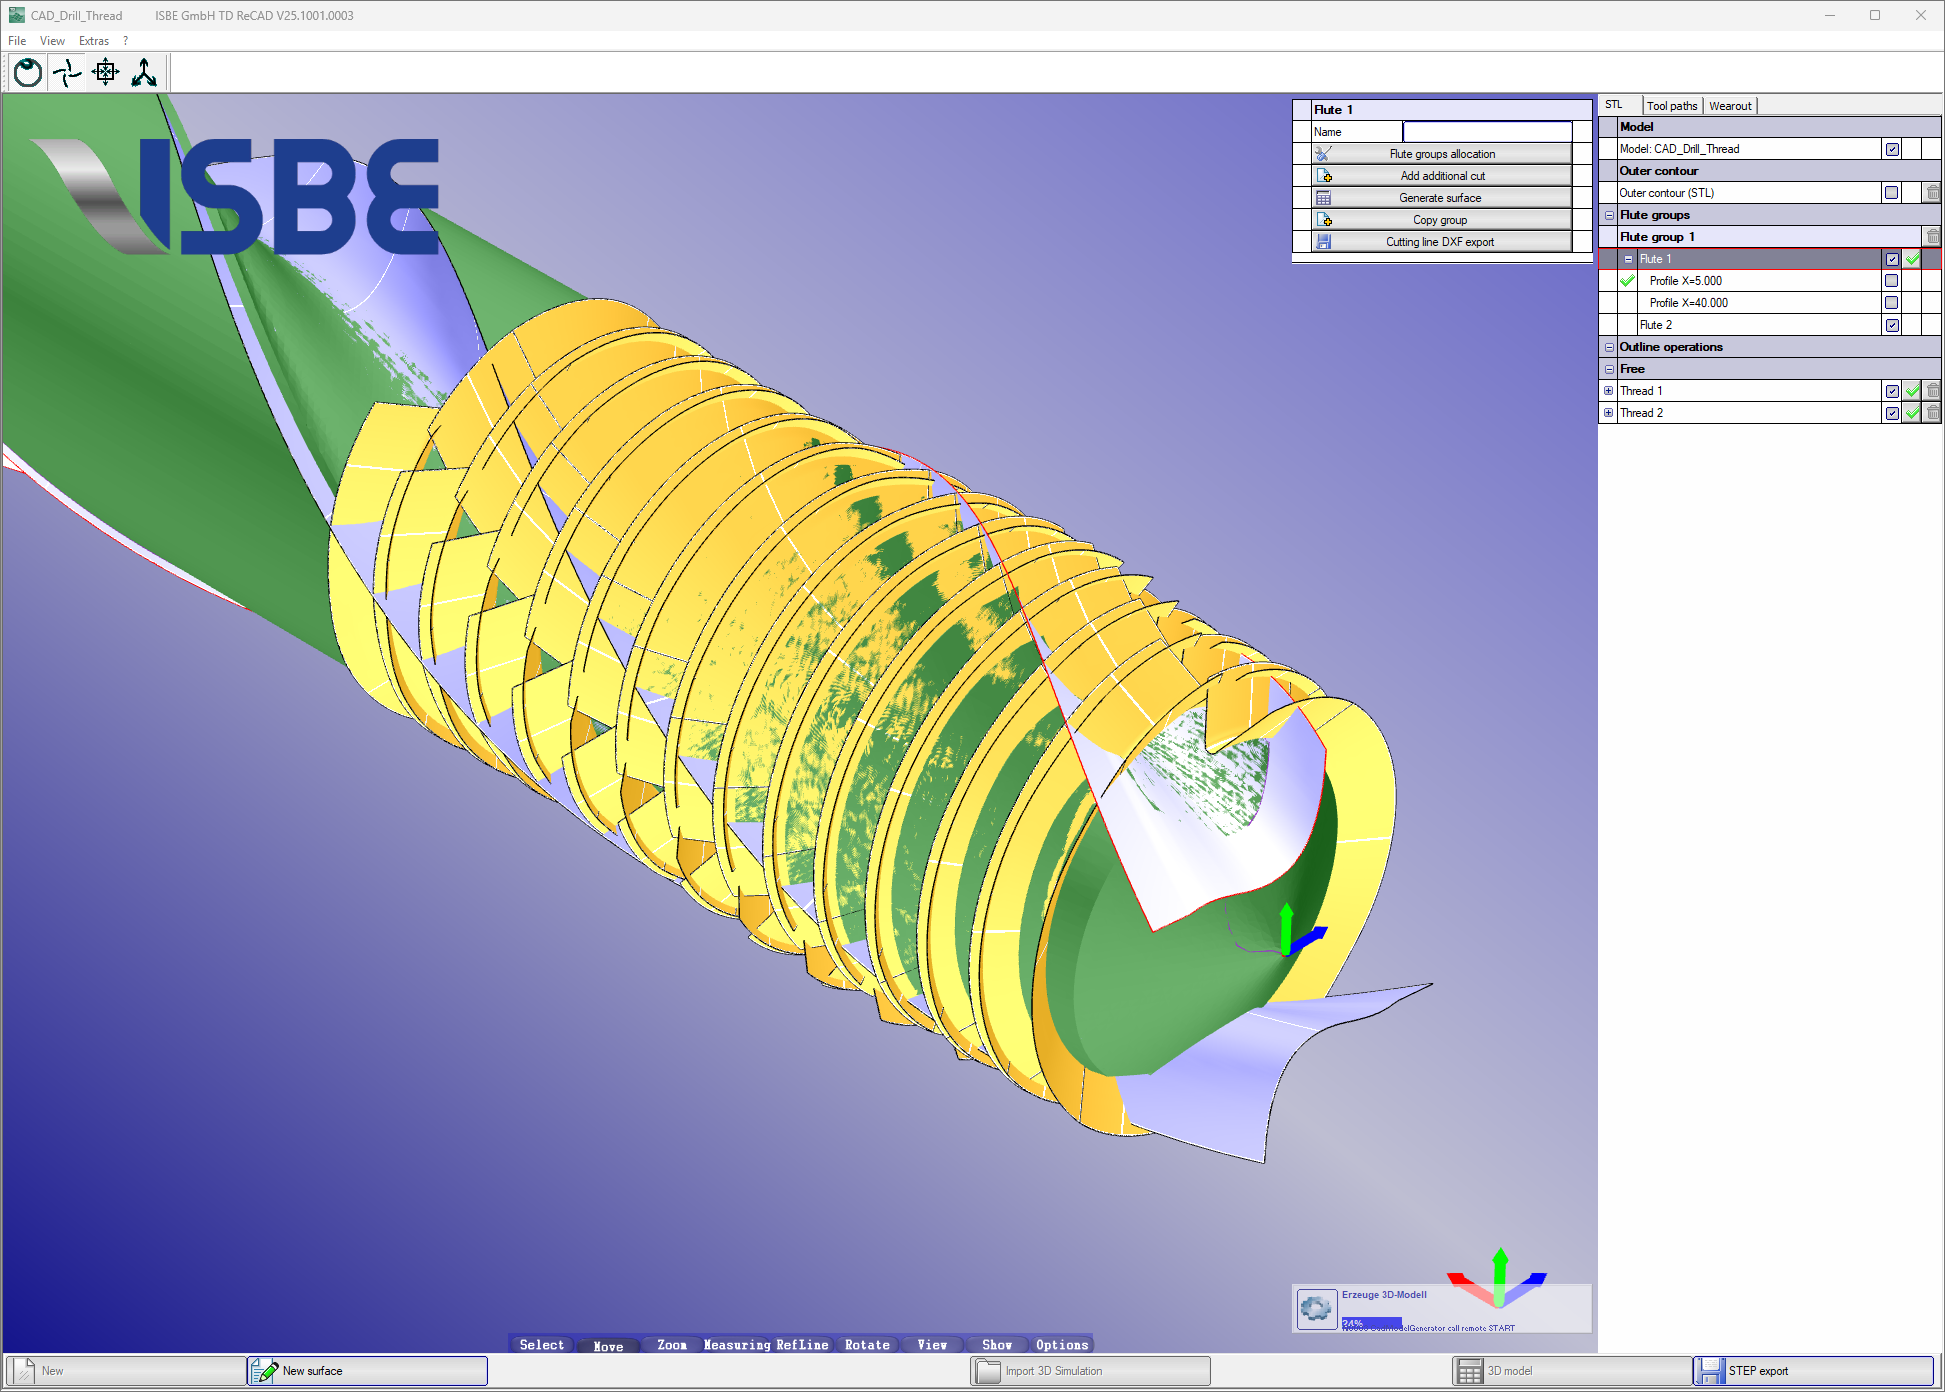Viewport: 1945px width, 1392px height.
Task: Click the trash icon for Outer contour (STL)
Action: tap(1932, 193)
